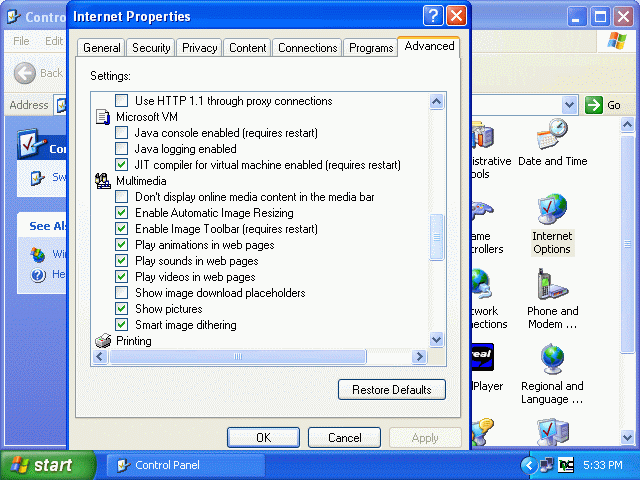
Task: Click settings list scroll up arrow
Action: 437,101
